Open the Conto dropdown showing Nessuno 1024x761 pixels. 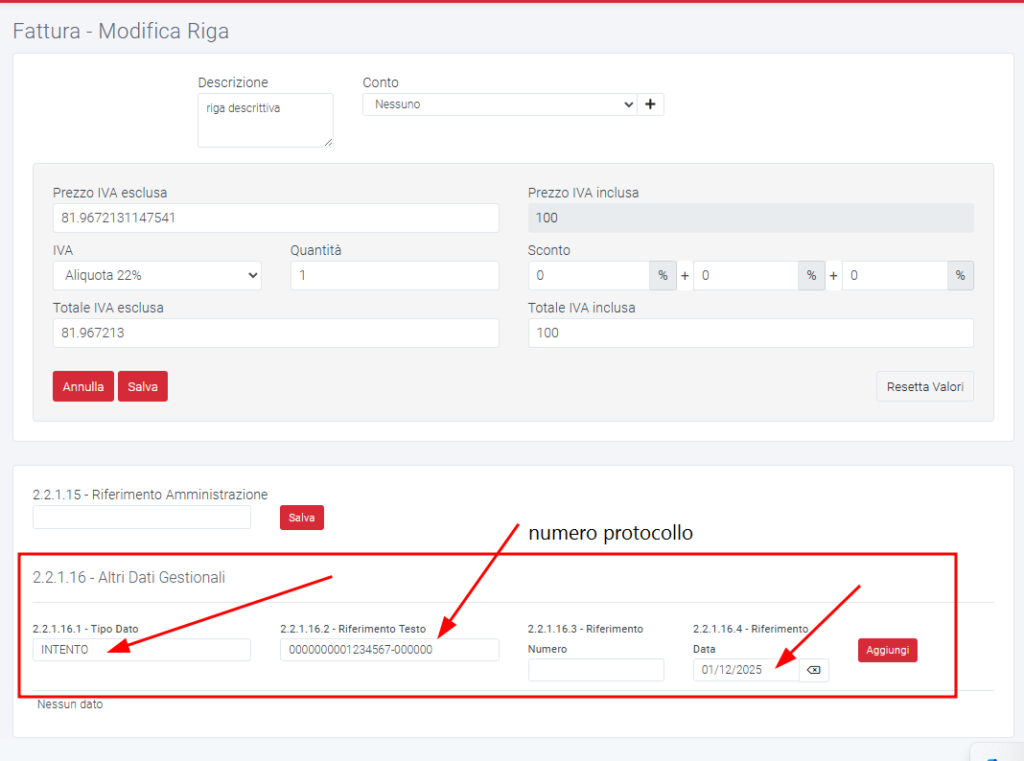click(498, 104)
